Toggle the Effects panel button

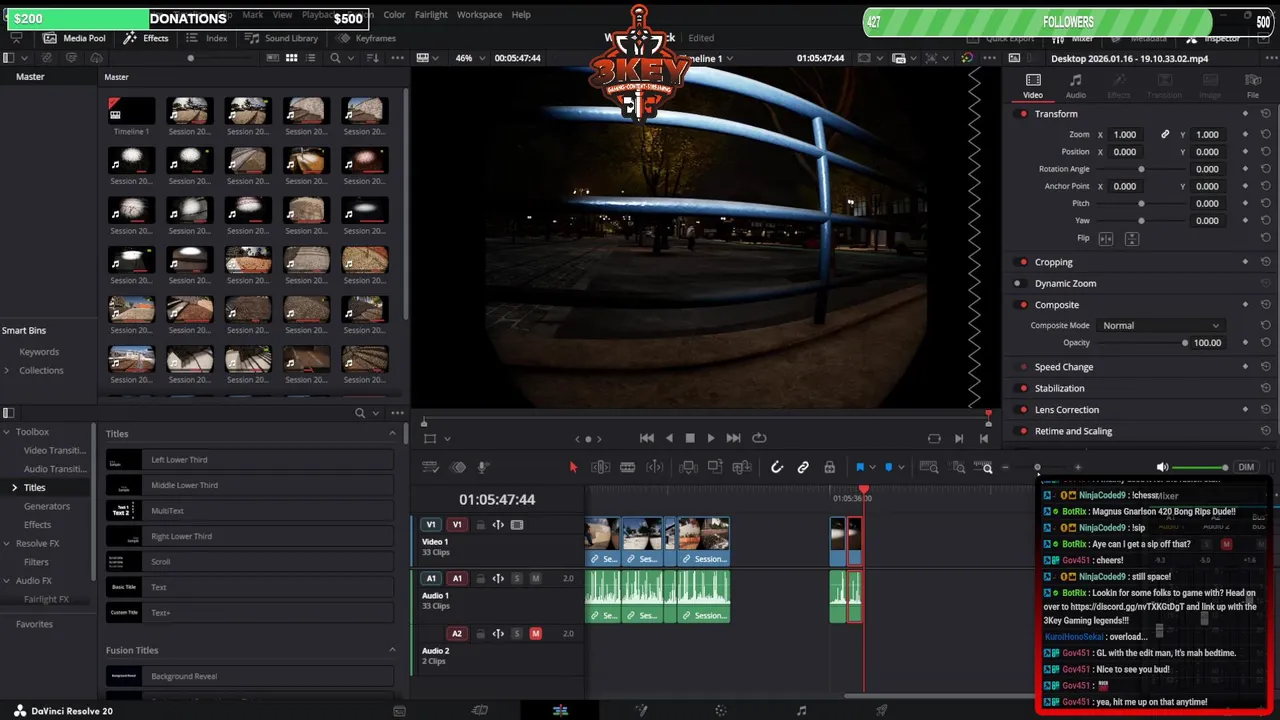click(146, 38)
